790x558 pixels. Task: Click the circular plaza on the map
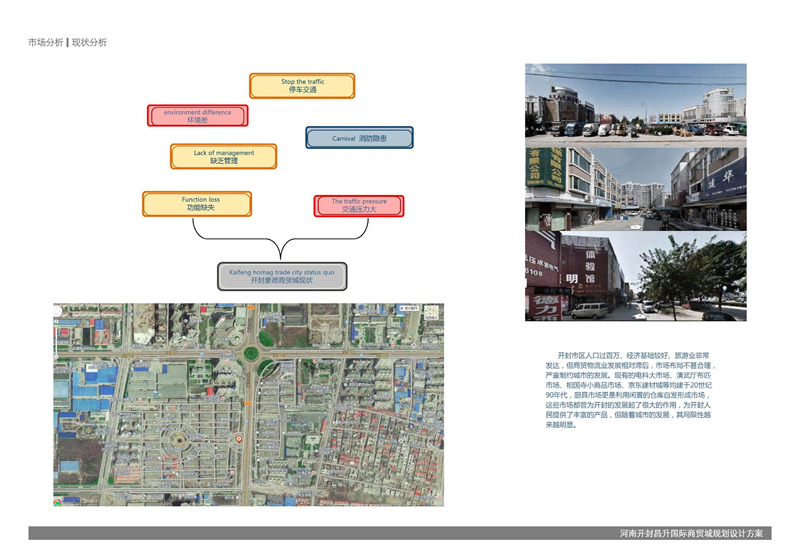(178, 439)
